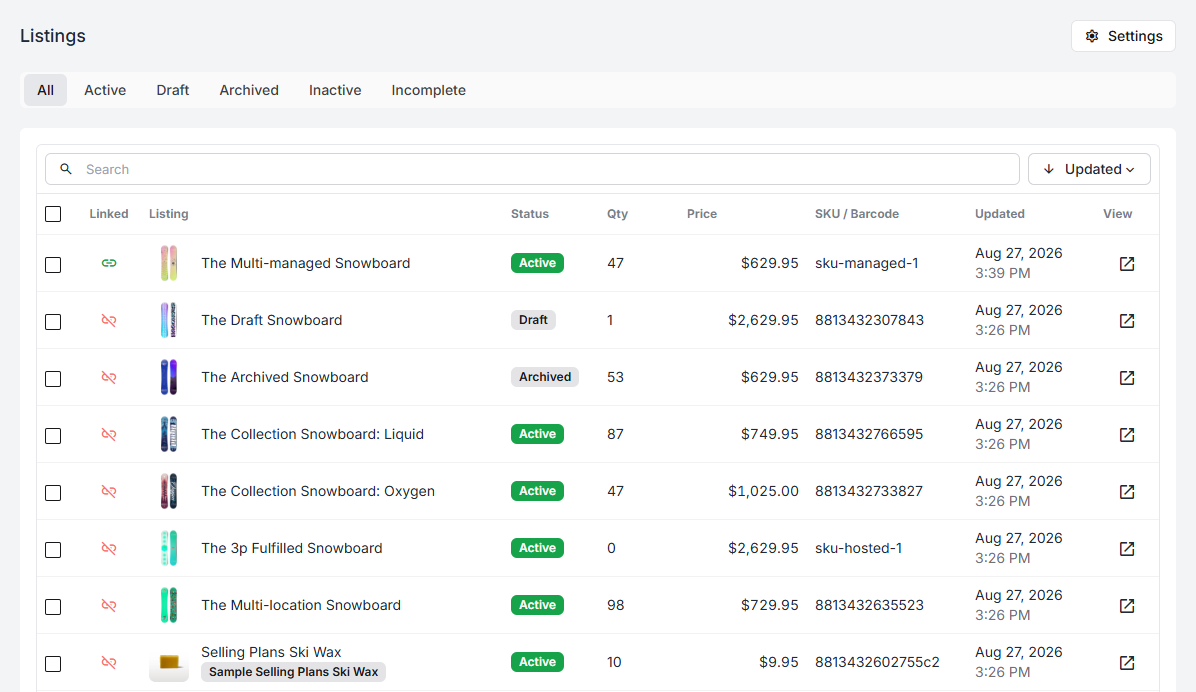Click Collection Snowboard: Oxygen thumbnail
The height and width of the screenshot is (692, 1196).
169,491
